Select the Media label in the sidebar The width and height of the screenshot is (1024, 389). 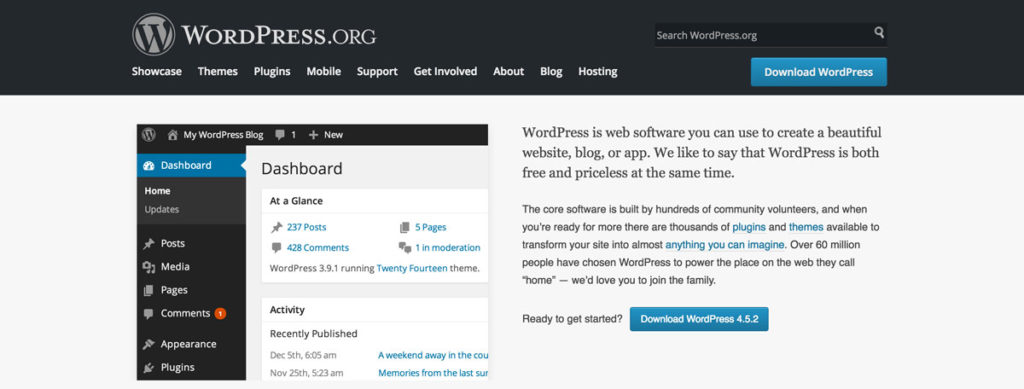(175, 267)
